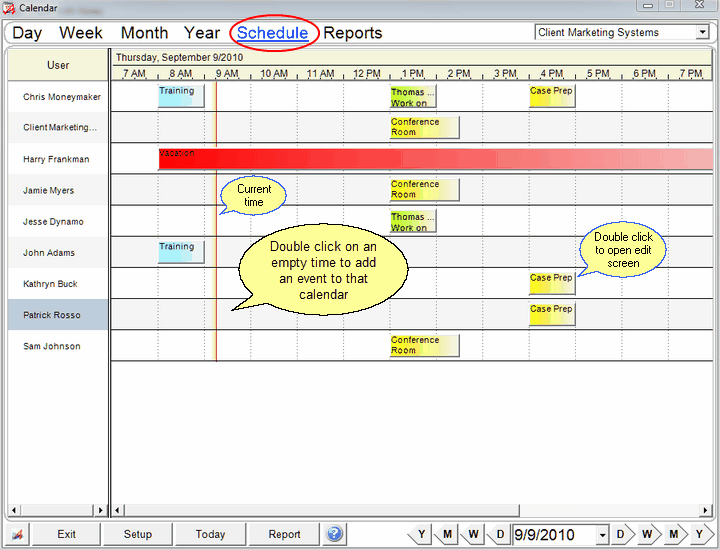Click schedule scrollbar left arrow
720x550 pixels.
(118, 510)
